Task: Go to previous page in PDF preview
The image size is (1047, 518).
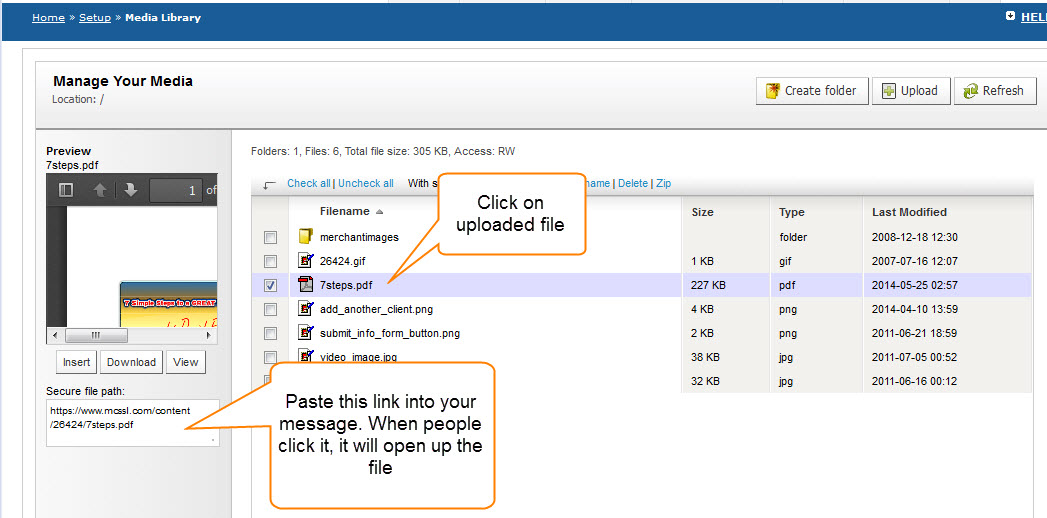Action: click(x=100, y=190)
